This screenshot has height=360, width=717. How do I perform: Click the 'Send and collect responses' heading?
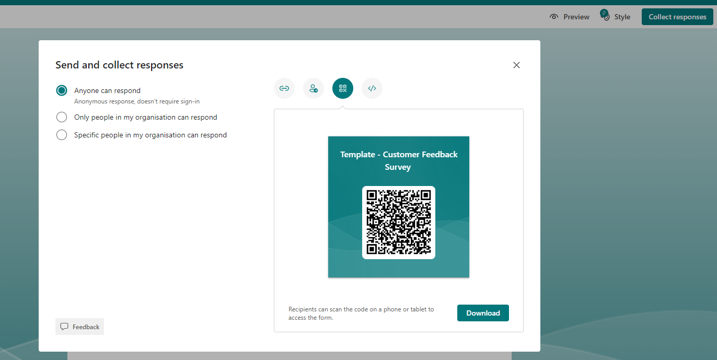(119, 65)
